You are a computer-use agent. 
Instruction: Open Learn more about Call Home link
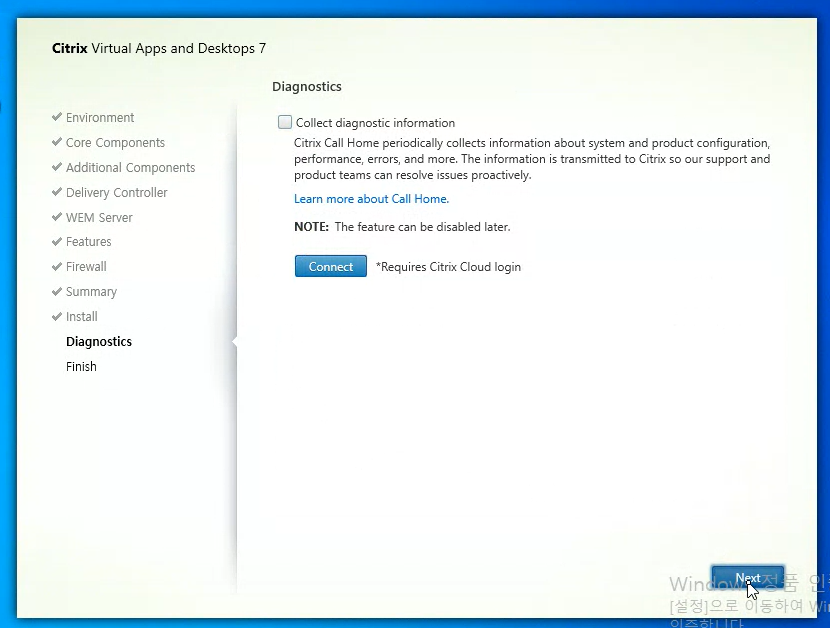[x=371, y=199]
